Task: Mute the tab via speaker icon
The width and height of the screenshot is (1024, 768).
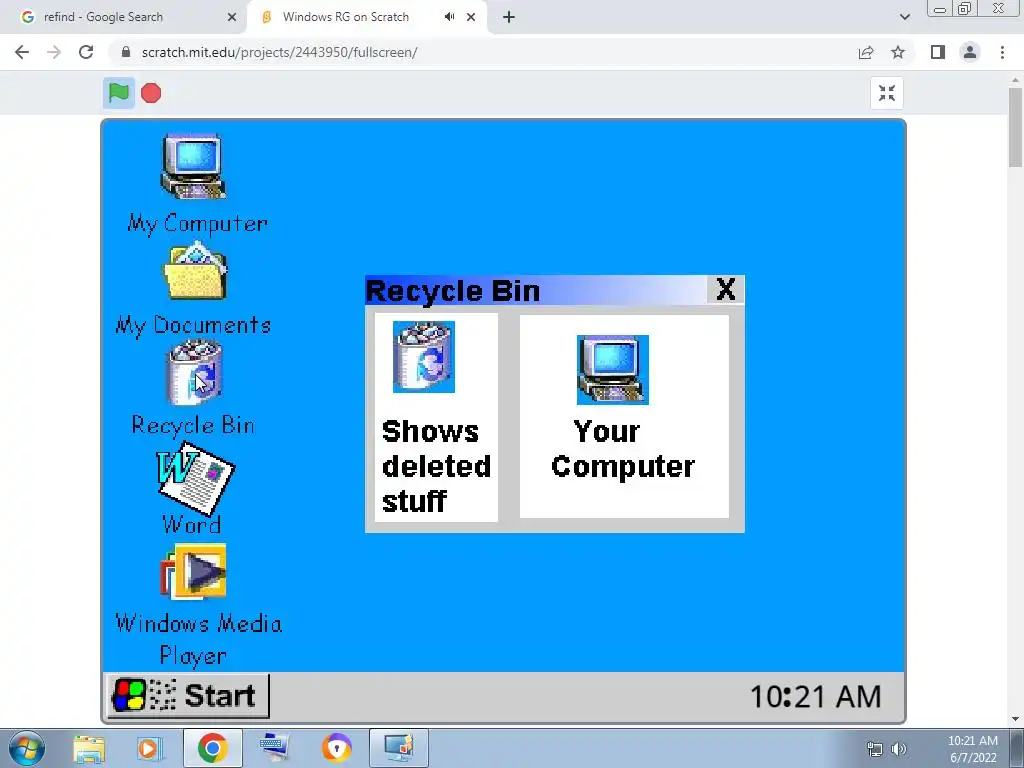Action: [x=449, y=17]
